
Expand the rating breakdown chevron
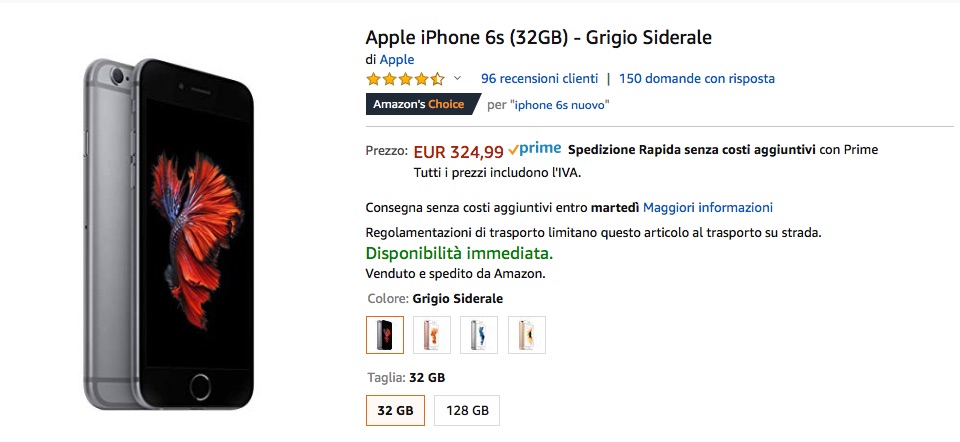click(x=458, y=79)
